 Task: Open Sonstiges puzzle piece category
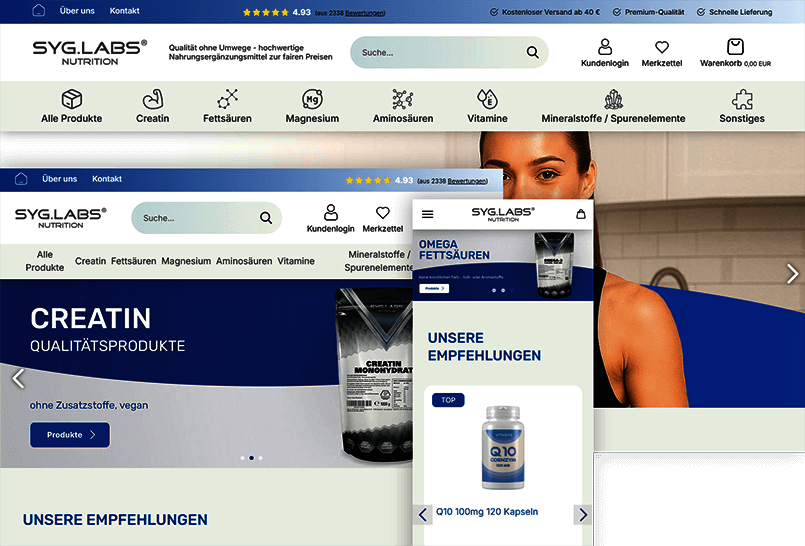click(742, 98)
